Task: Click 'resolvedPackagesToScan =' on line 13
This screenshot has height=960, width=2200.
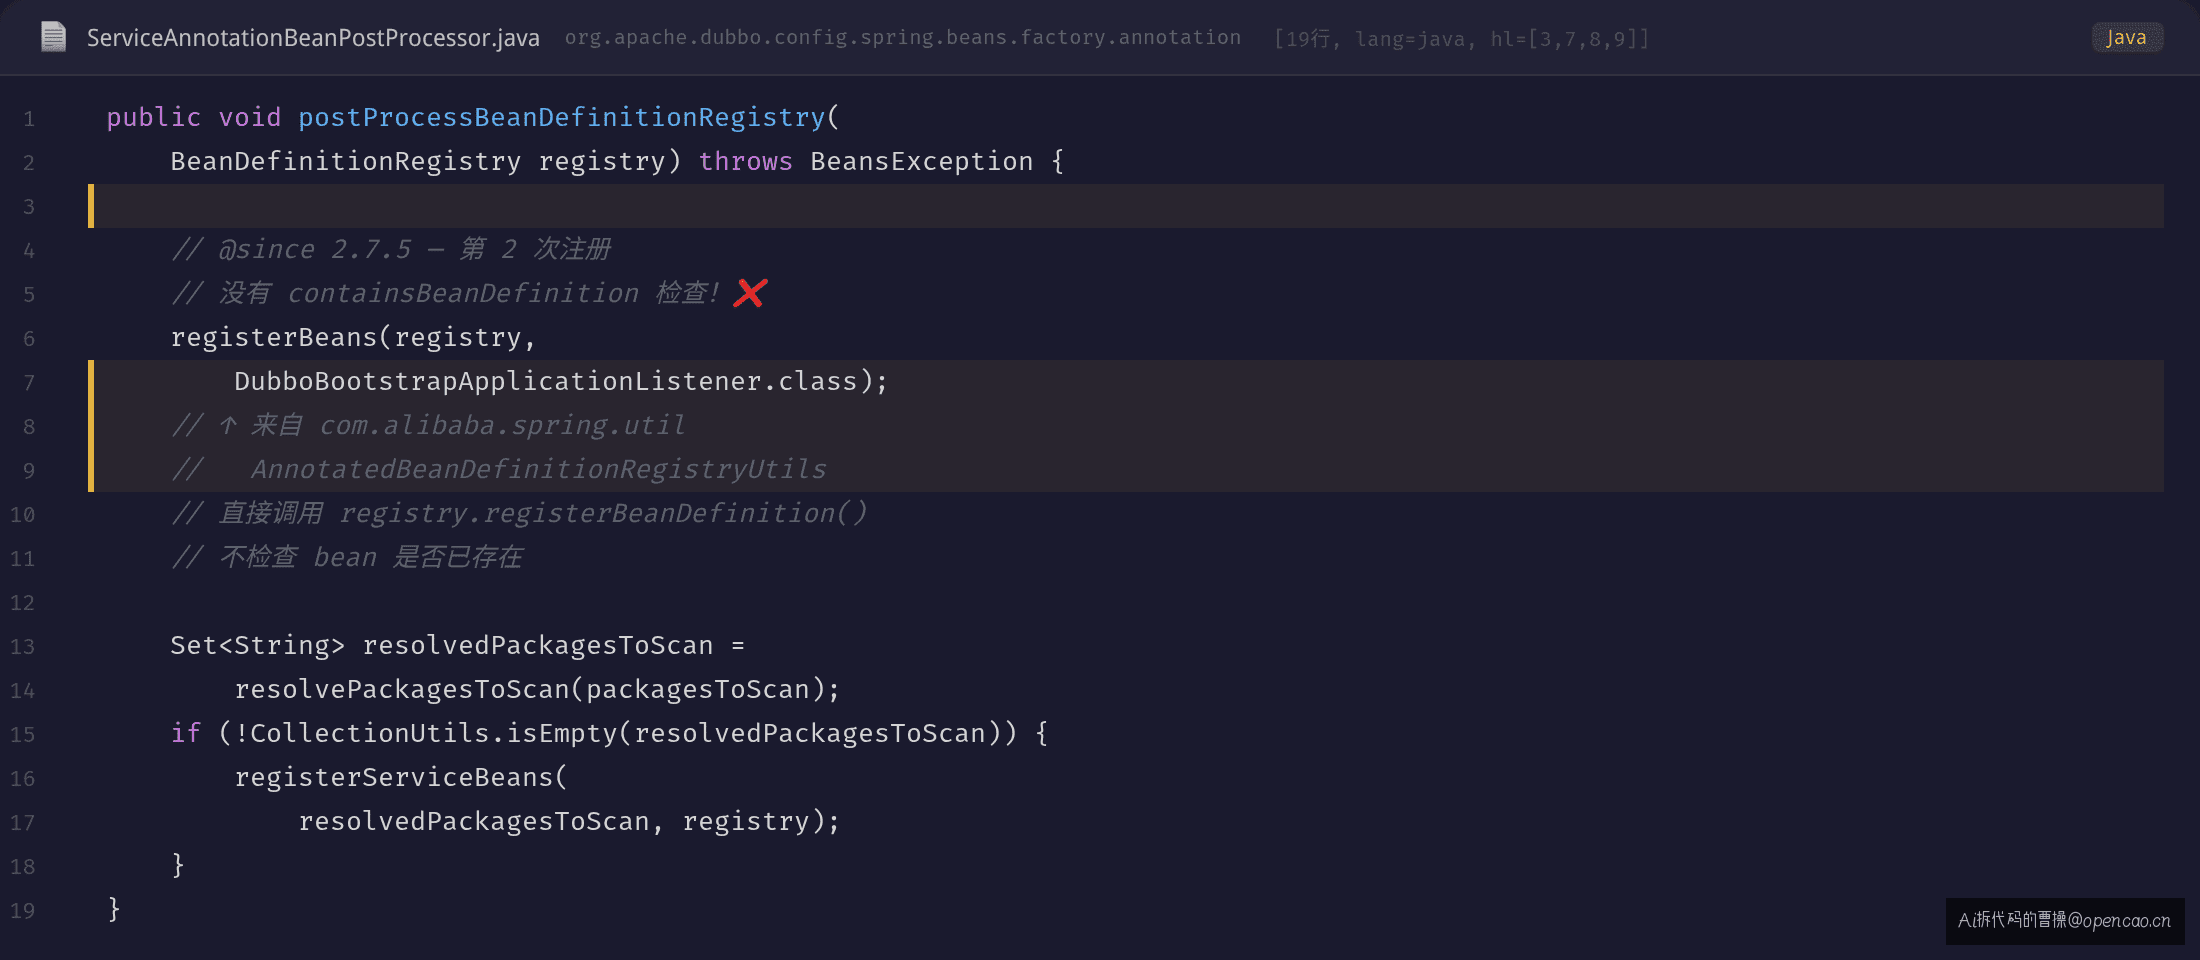Action: 554,645
